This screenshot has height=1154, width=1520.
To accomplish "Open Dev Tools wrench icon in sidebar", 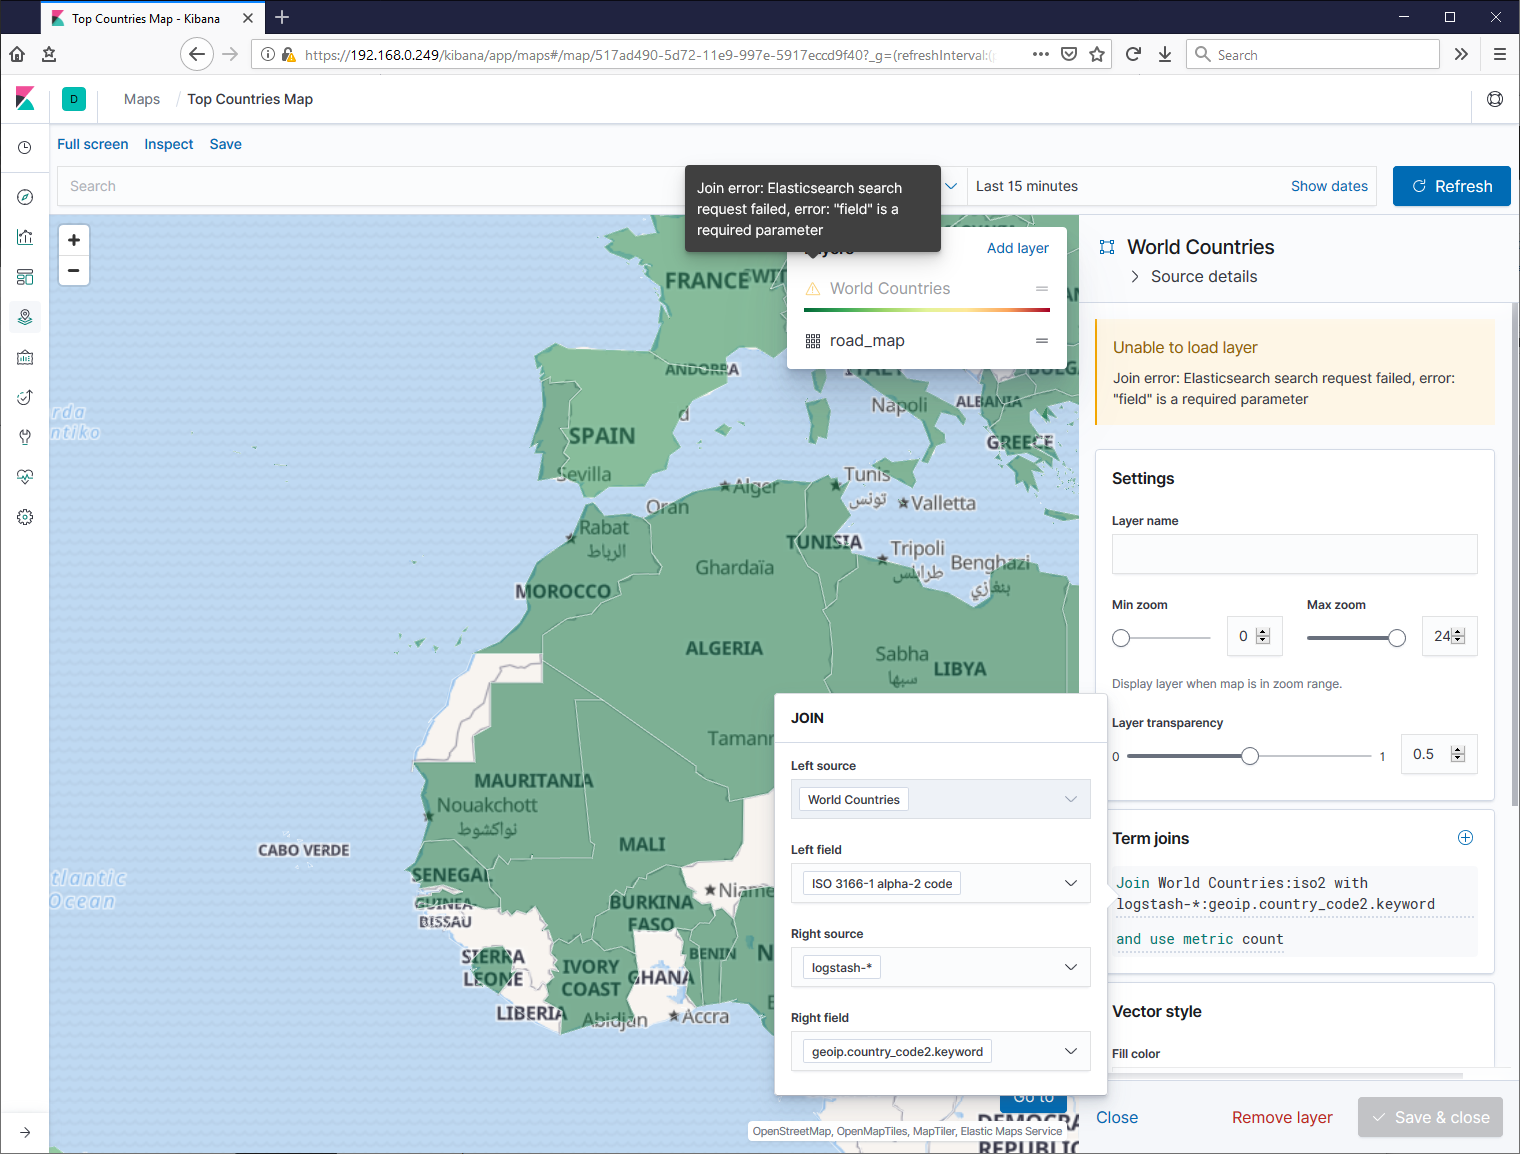I will (25, 437).
